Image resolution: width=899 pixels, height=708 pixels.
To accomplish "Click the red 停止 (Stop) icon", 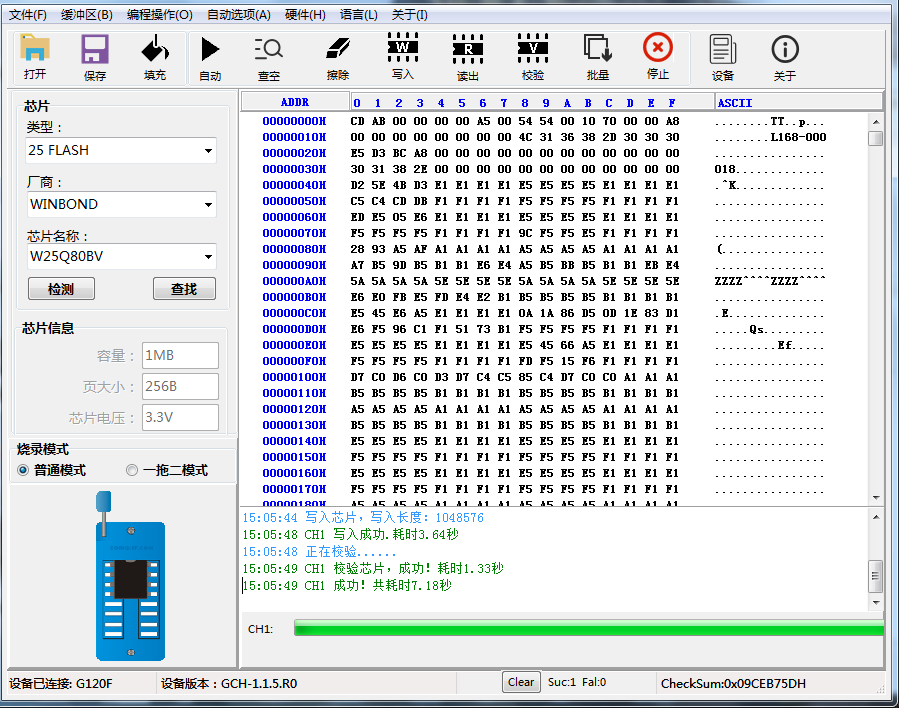I will (658, 48).
